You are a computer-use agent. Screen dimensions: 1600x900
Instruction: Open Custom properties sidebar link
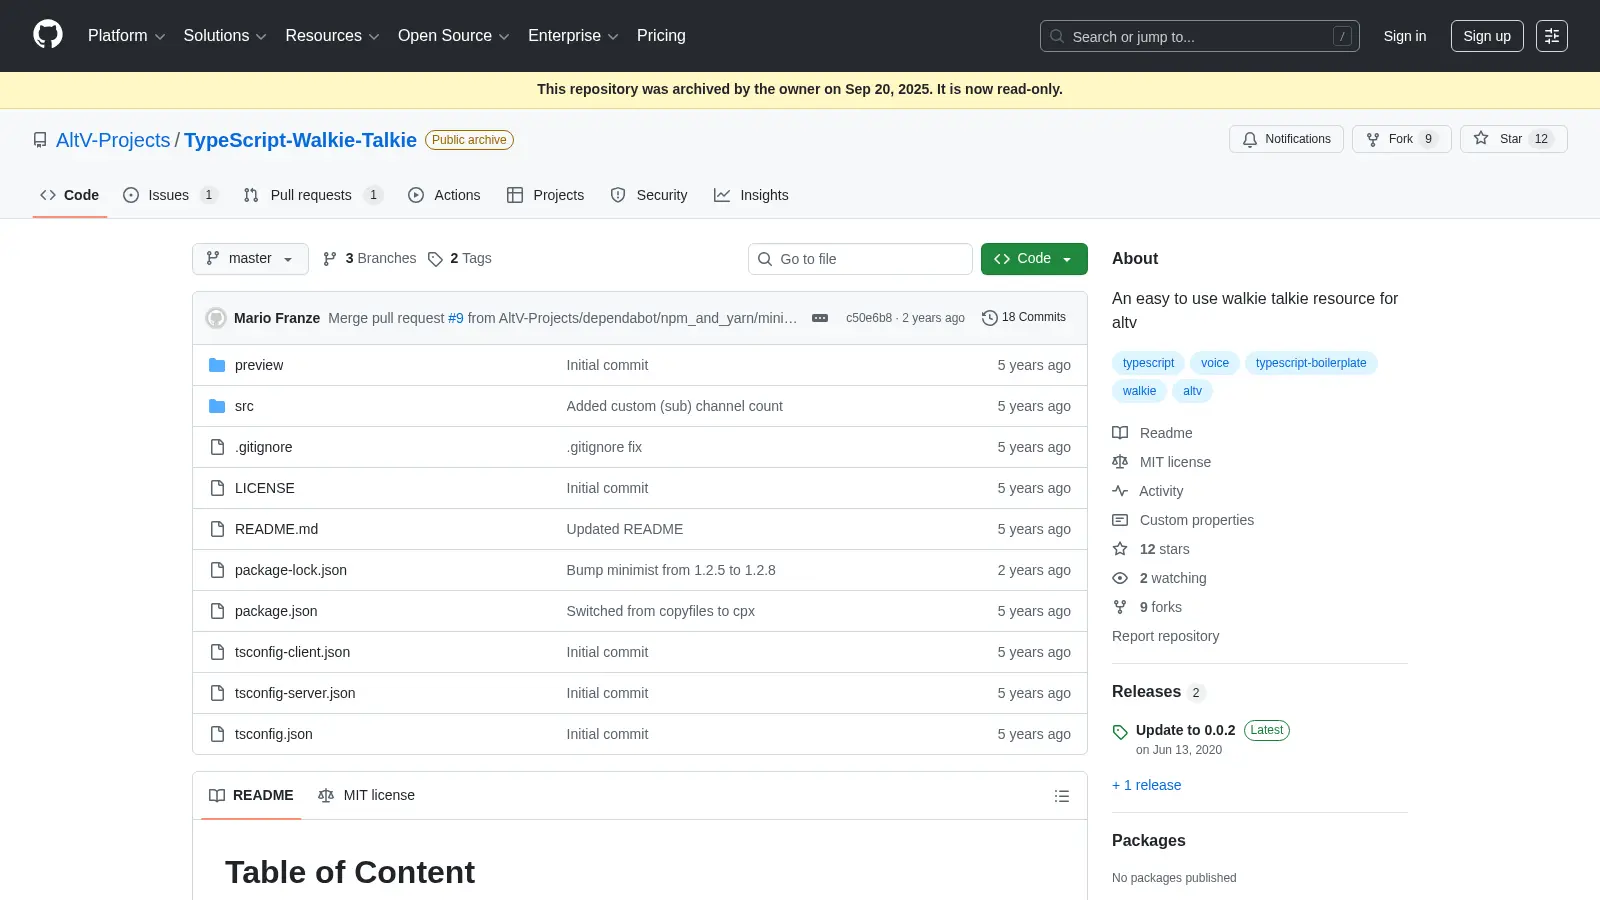click(1183, 520)
